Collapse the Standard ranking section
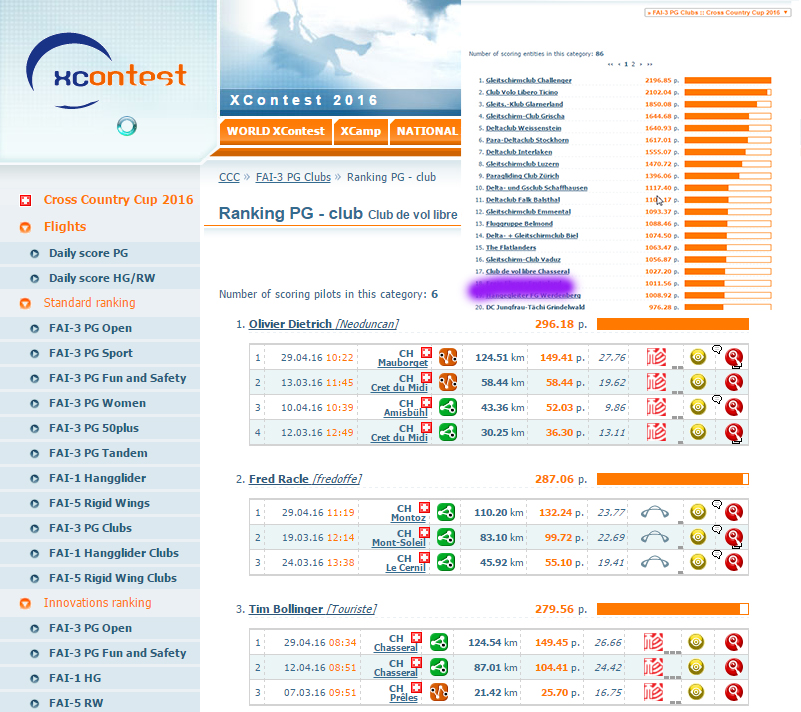This screenshot has height=712, width=801. click(25, 303)
